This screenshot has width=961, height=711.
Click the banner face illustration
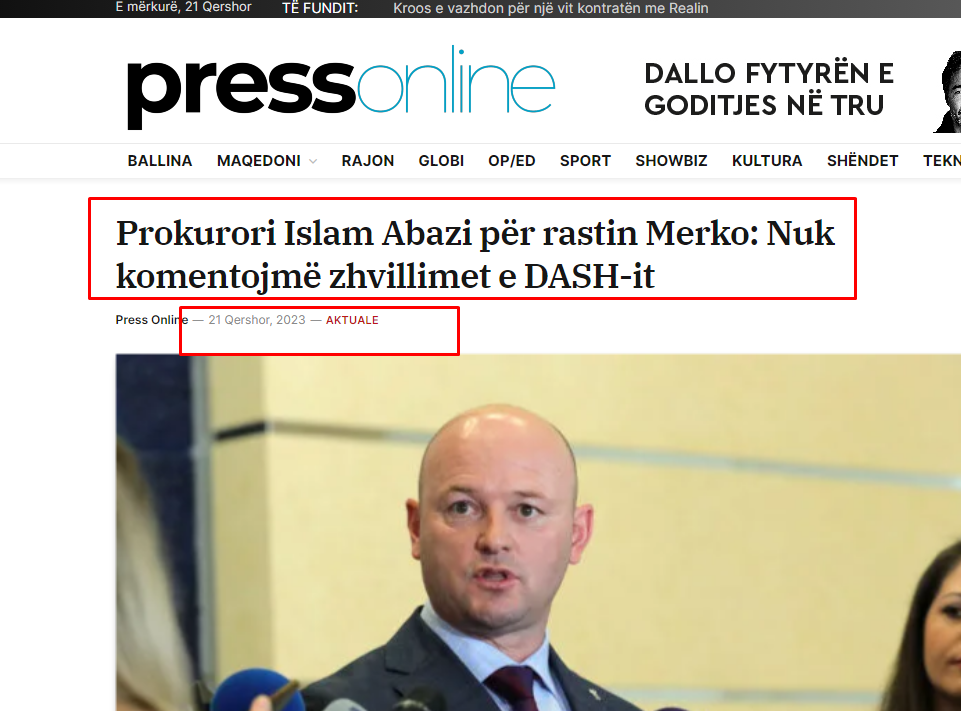tap(947, 92)
